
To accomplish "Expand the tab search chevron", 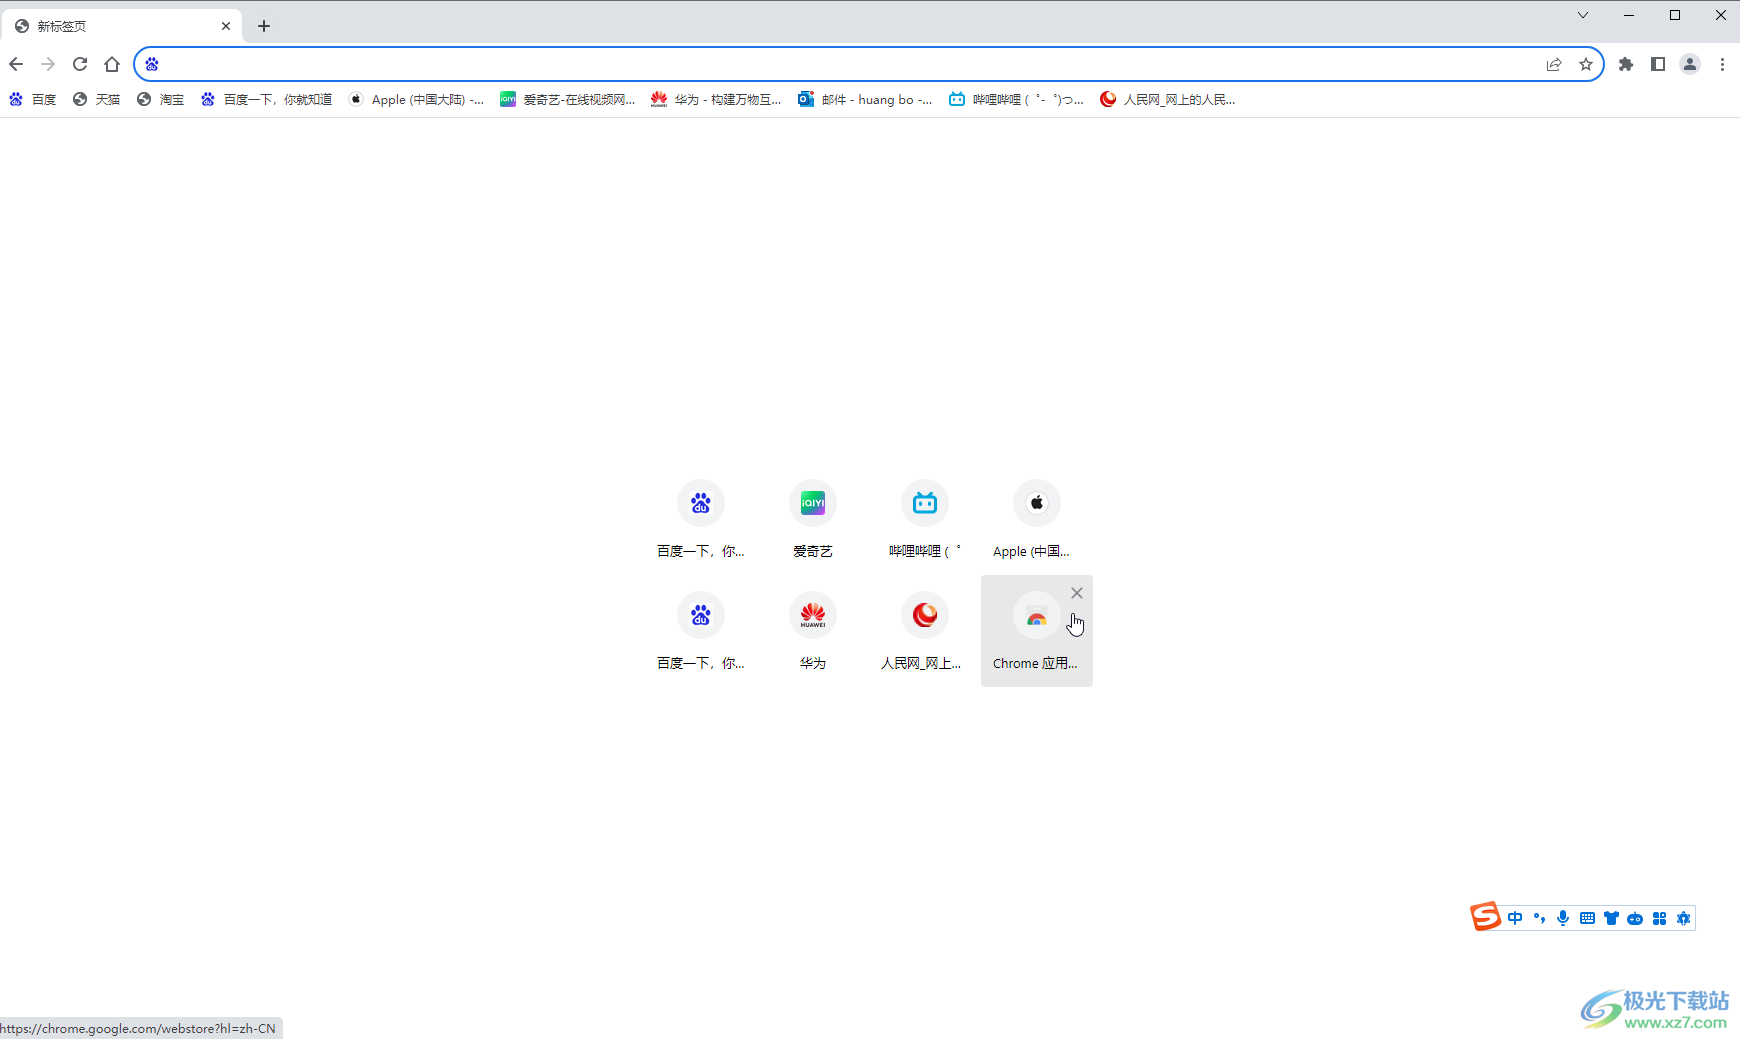I will coord(1583,15).
